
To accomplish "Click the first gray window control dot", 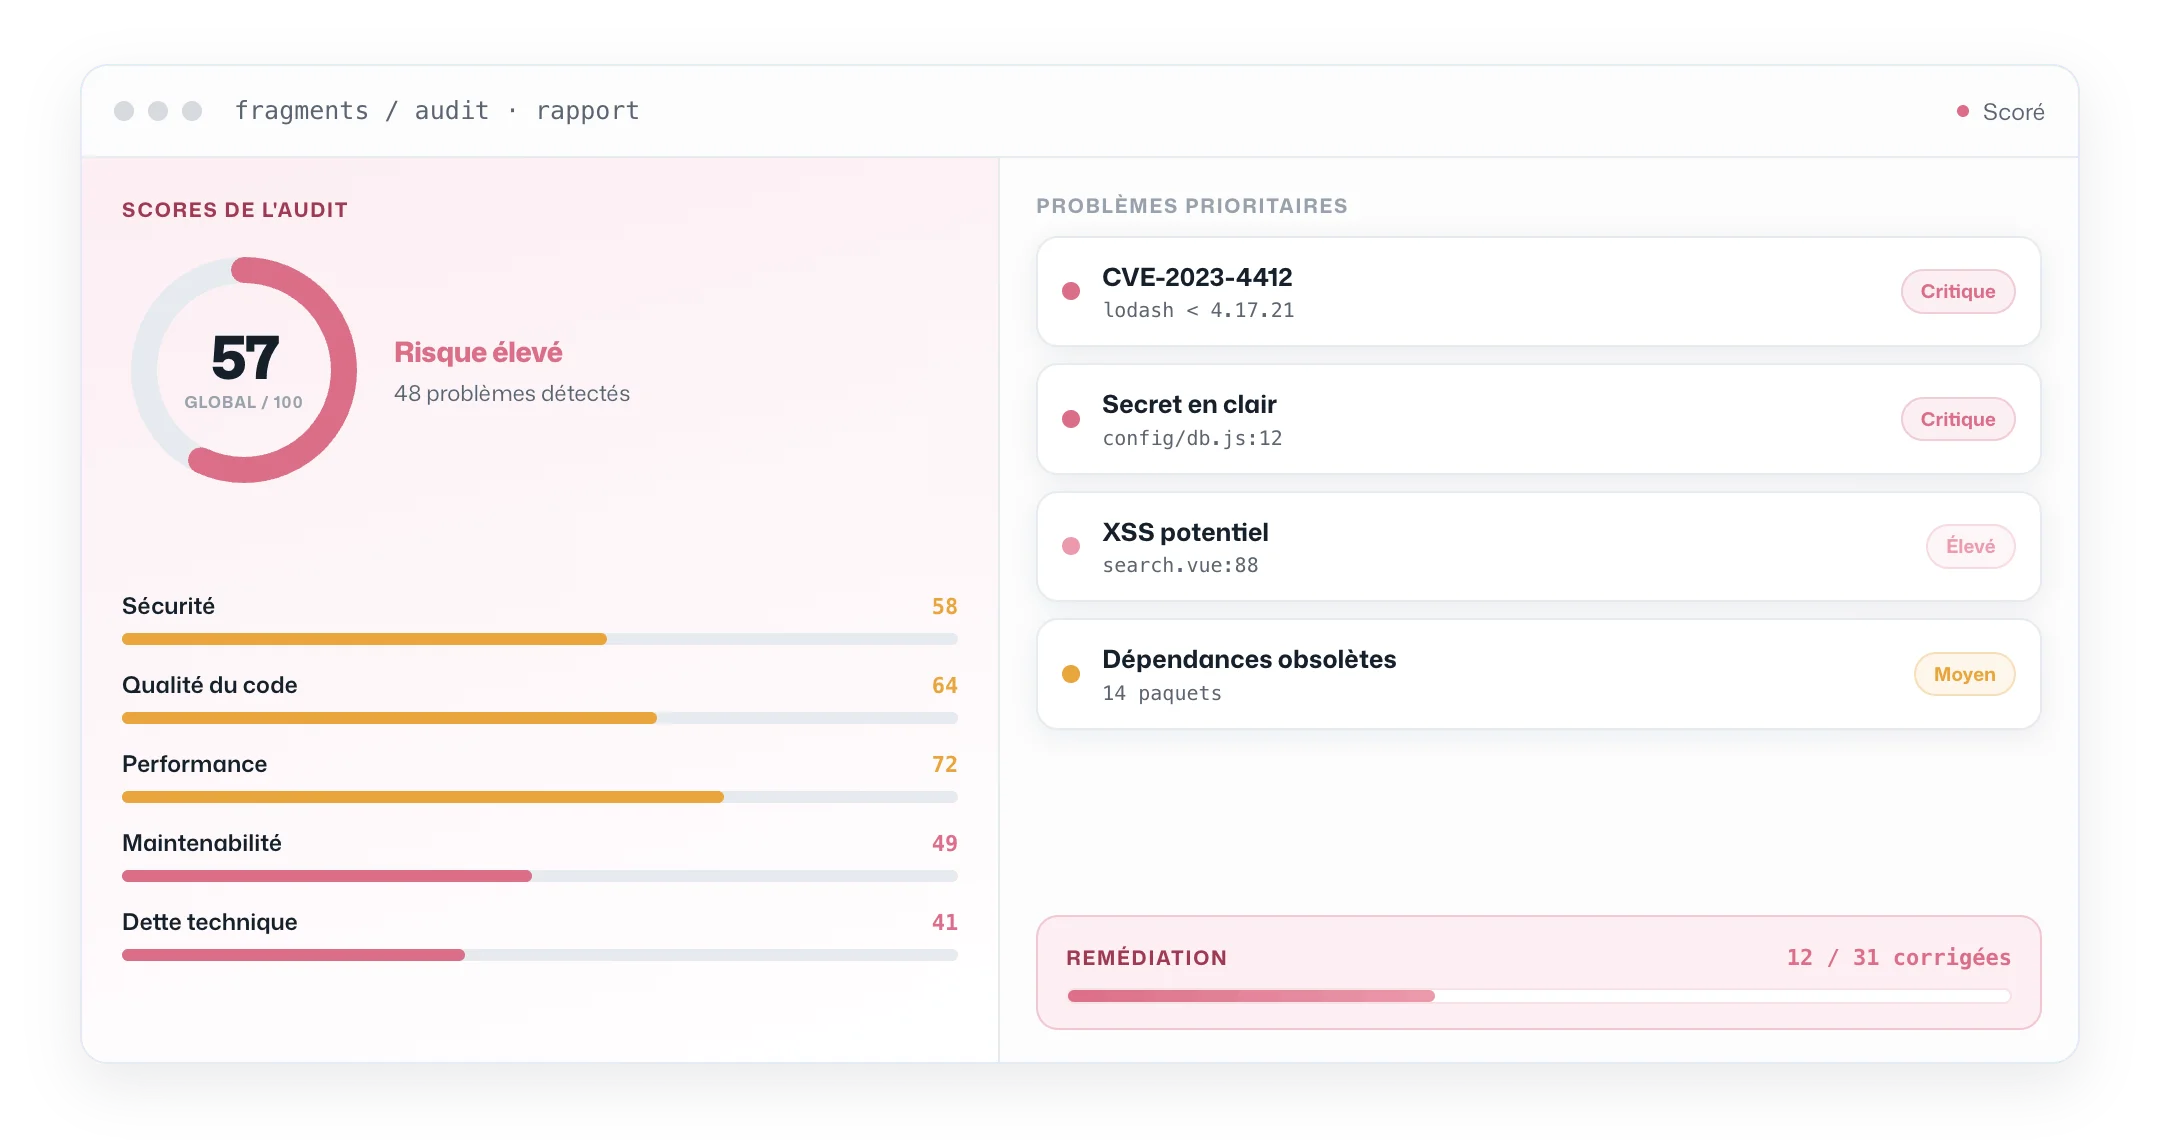I will coord(124,111).
